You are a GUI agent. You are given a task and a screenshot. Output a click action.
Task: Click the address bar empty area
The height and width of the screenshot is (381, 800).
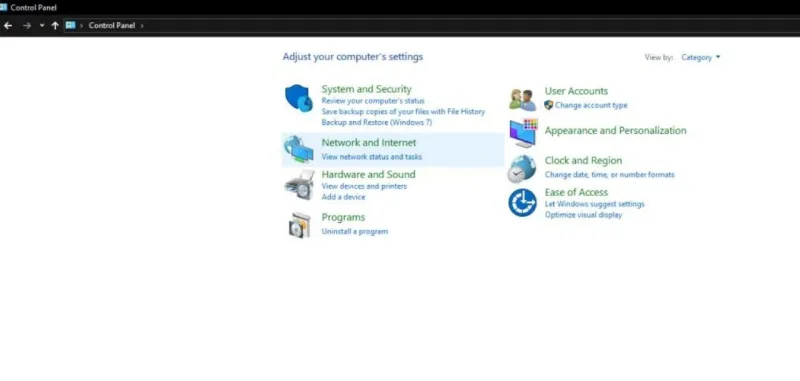pos(469,26)
